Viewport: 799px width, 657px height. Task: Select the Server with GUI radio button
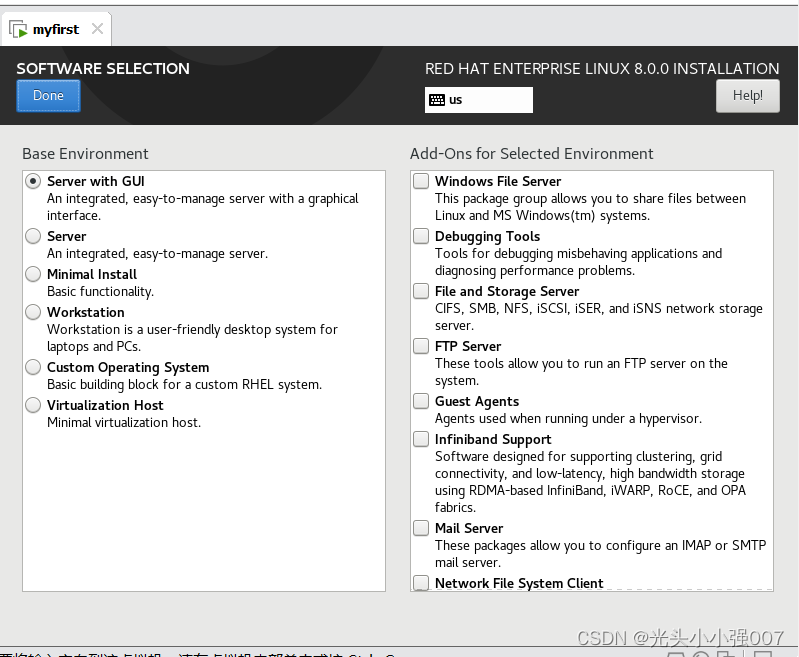pos(33,181)
